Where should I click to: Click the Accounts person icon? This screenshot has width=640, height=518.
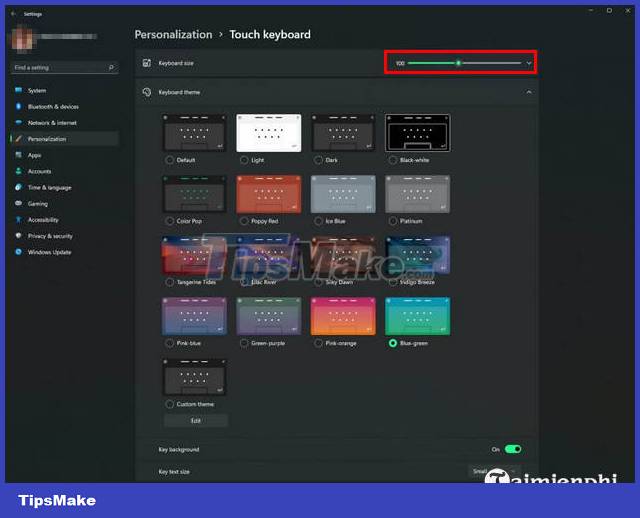click(18, 171)
